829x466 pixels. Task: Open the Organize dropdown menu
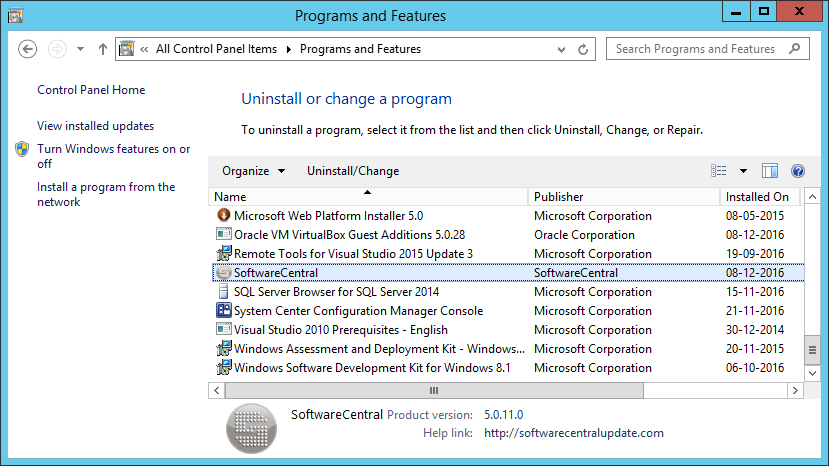tap(254, 171)
